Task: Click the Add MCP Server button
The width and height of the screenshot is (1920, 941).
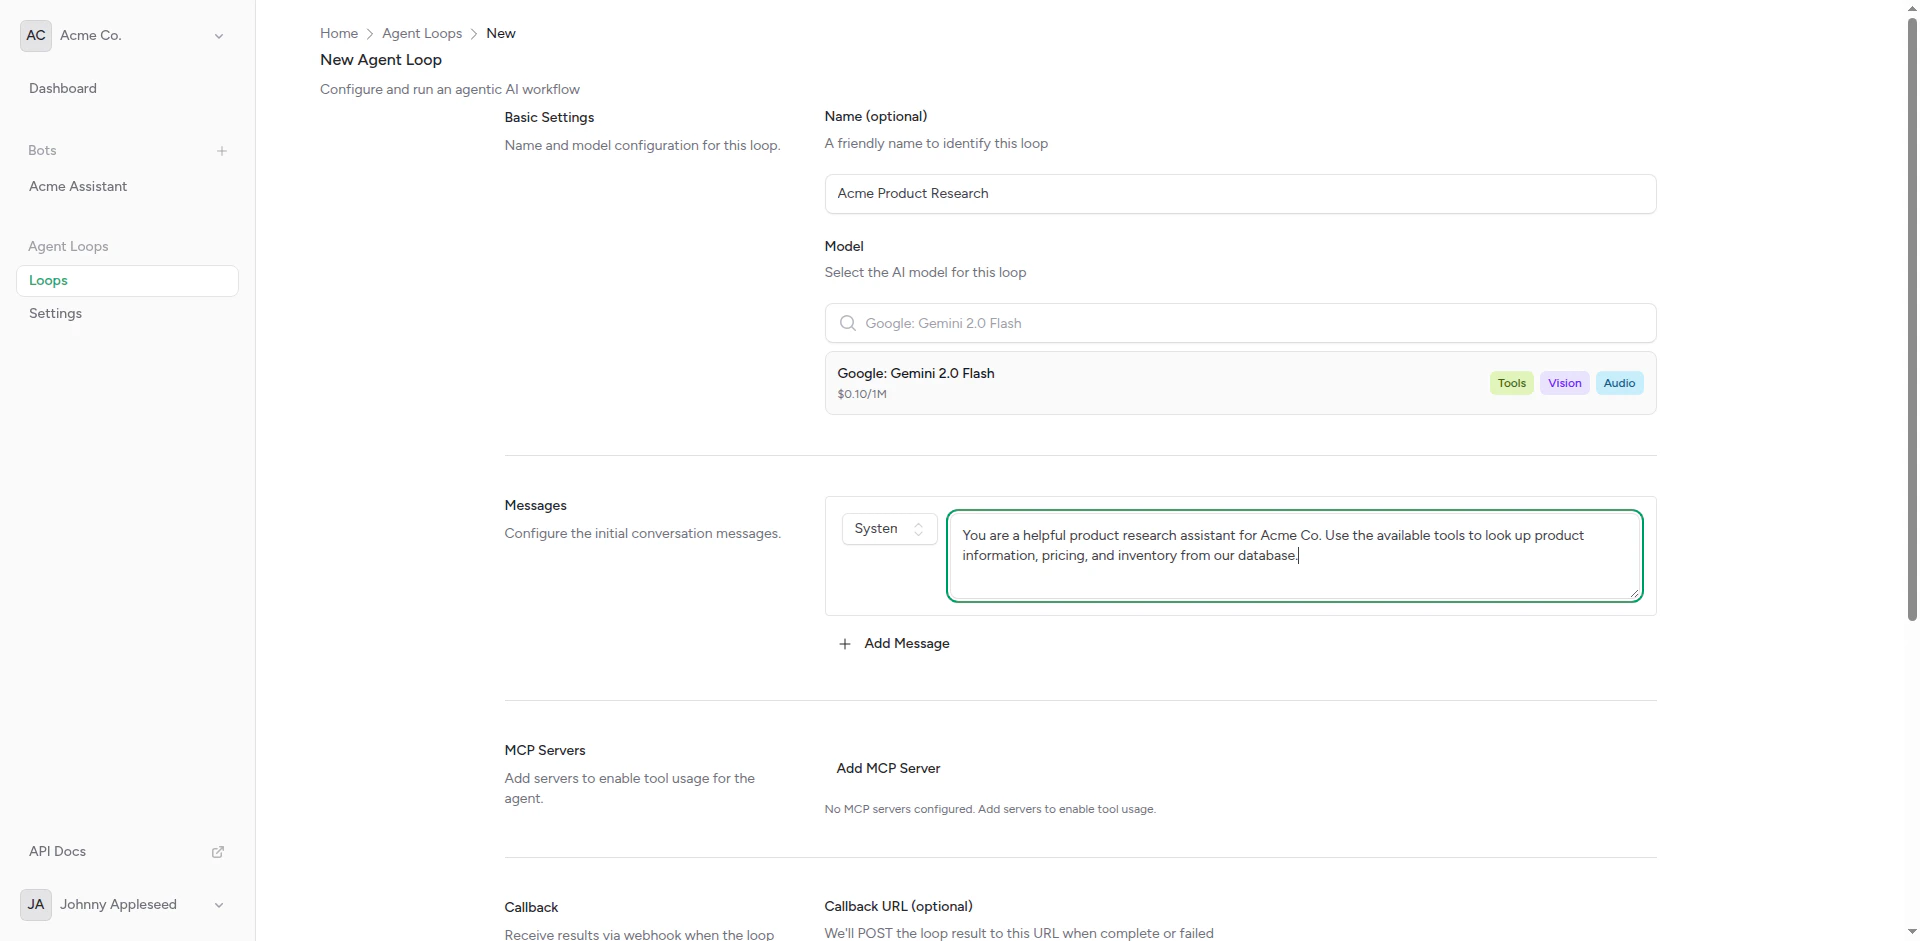Action: click(x=888, y=768)
